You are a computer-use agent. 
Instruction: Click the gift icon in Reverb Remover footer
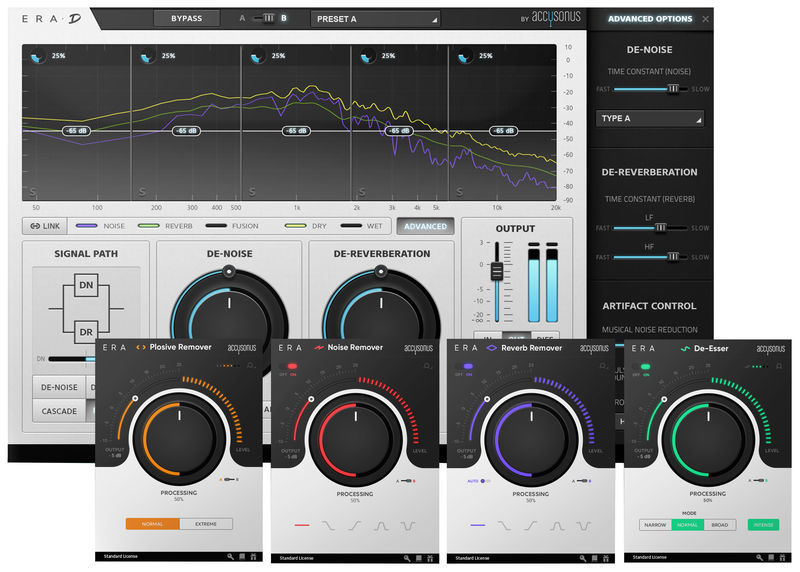(x=606, y=558)
